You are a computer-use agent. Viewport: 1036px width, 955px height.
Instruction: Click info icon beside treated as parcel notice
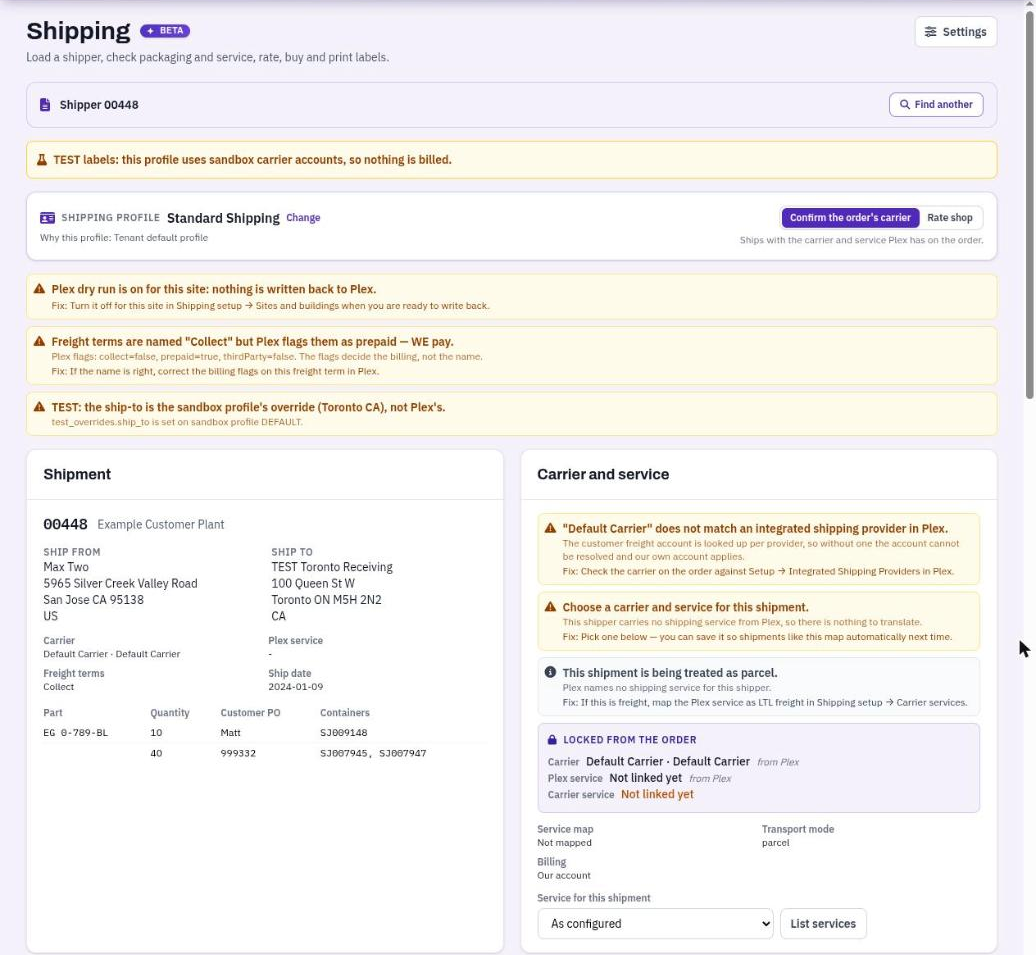(550, 672)
